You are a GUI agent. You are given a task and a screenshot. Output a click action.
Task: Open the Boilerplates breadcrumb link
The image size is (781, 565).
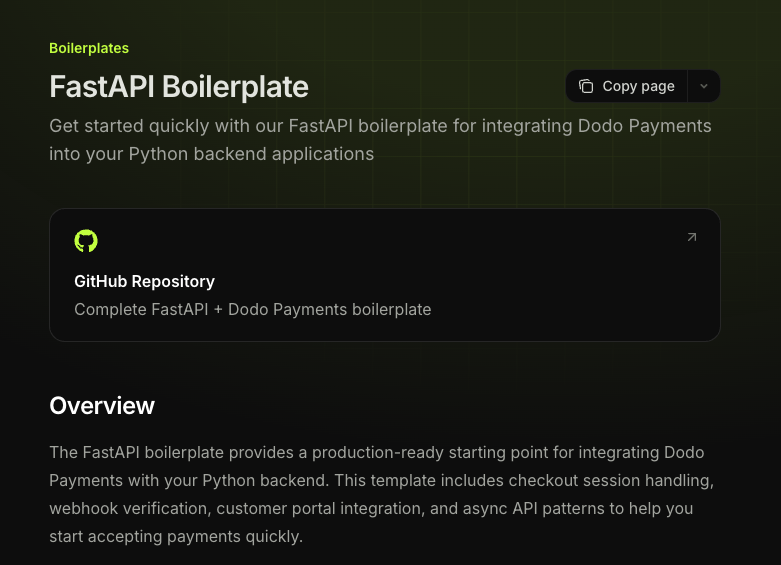[x=89, y=48]
